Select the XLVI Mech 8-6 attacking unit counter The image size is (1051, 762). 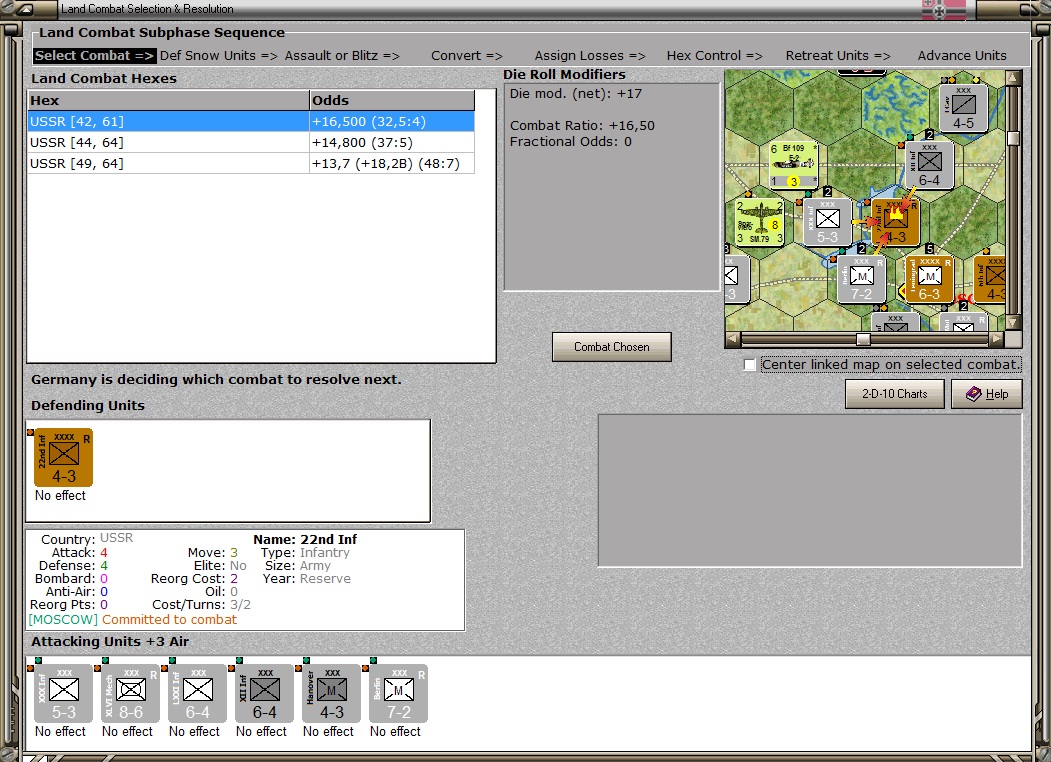pyautogui.click(x=131, y=694)
